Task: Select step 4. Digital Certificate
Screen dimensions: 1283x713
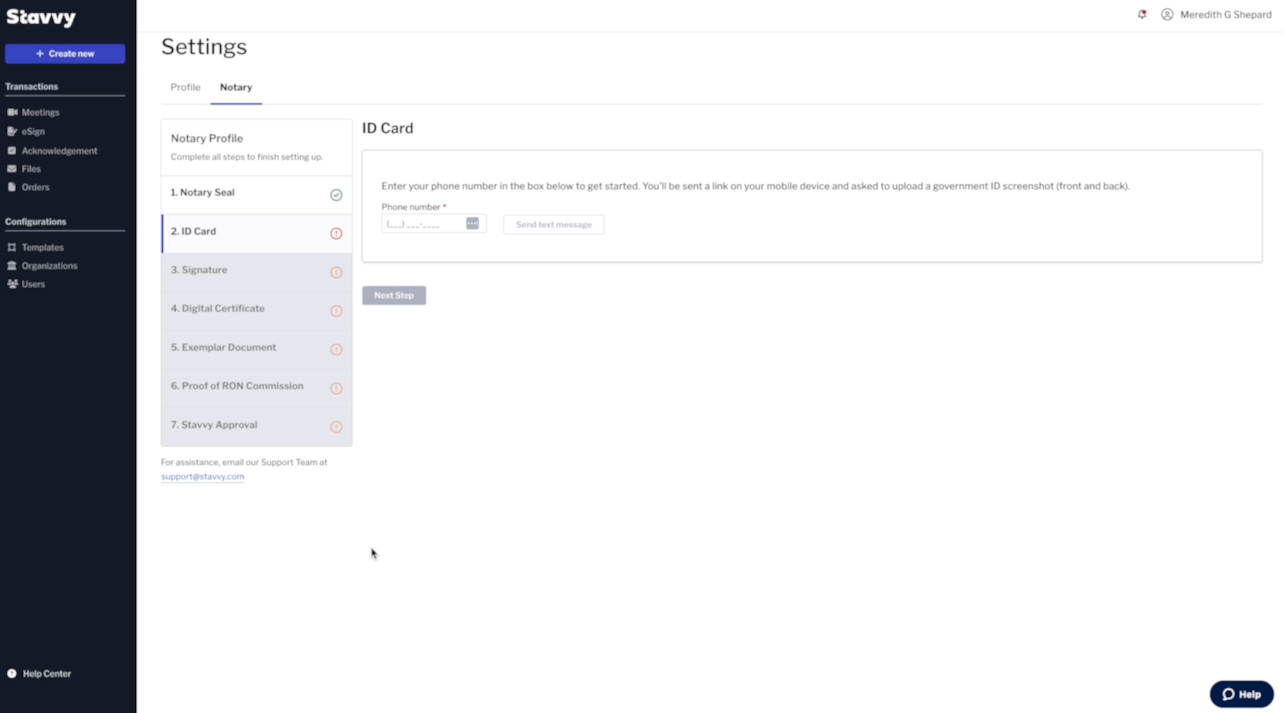Action: [x=256, y=311]
